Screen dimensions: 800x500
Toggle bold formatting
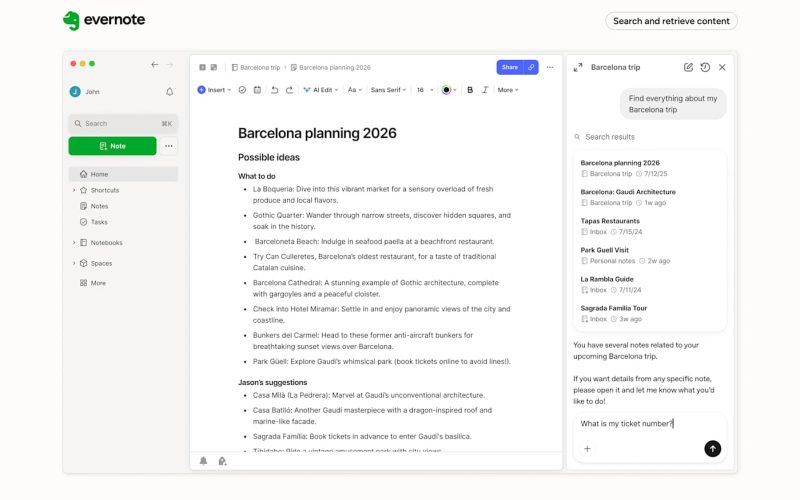470,90
